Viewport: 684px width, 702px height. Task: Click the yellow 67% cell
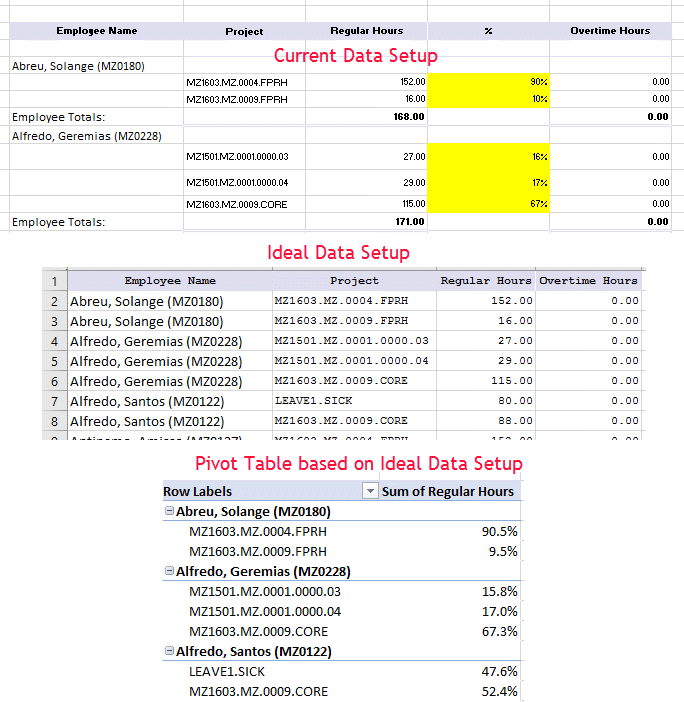[488, 204]
